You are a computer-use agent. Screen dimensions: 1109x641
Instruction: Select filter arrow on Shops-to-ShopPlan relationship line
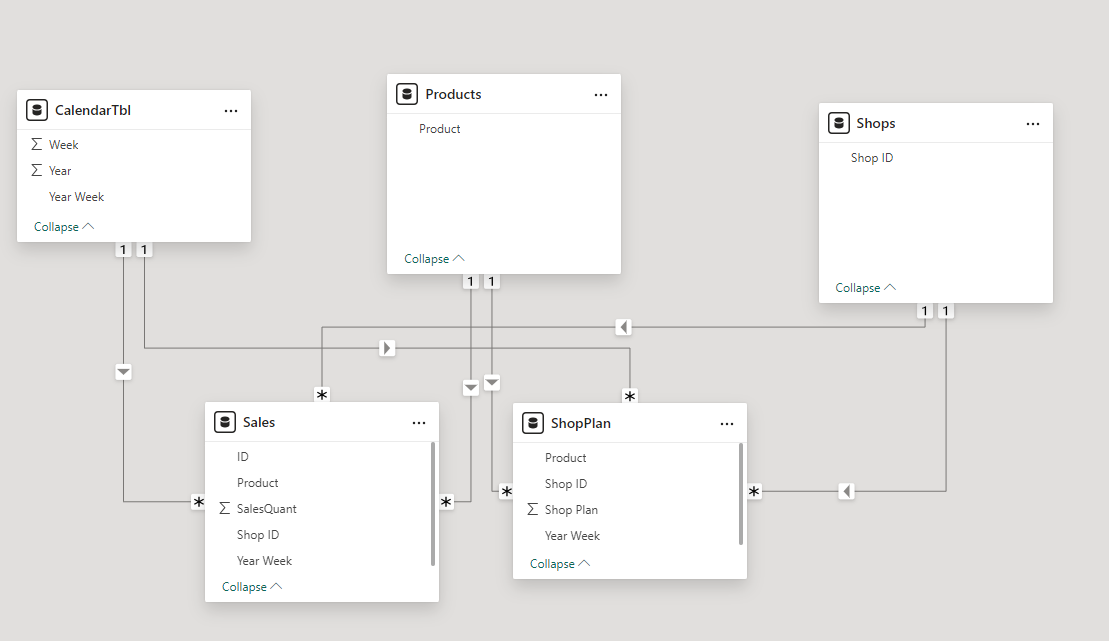coord(846,491)
